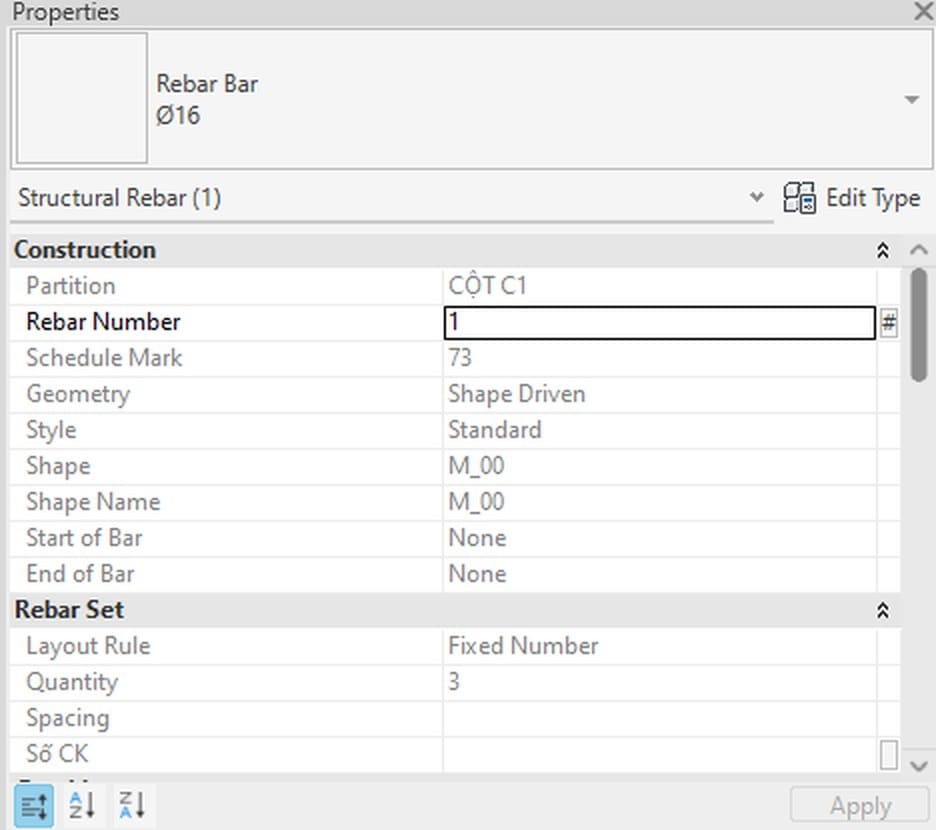Click the Quantity value 3
Viewport: 936px width, 830px height.
pos(454,682)
